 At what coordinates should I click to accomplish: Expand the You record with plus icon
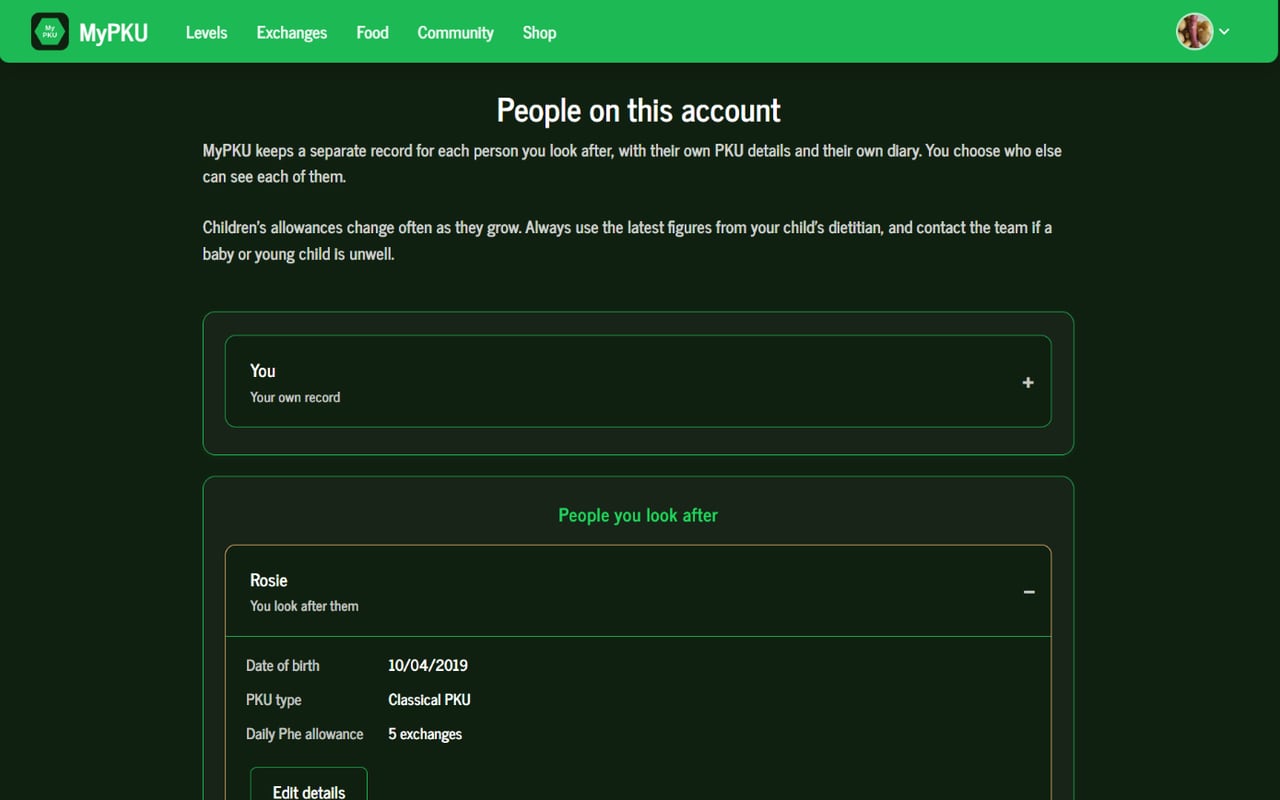pos(1028,382)
